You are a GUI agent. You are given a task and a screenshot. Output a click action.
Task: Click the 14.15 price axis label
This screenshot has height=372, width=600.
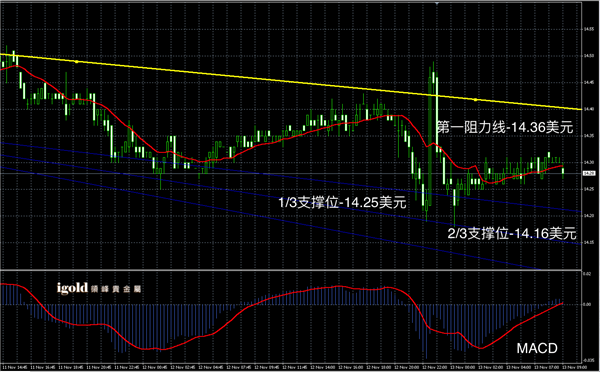point(588,242)
